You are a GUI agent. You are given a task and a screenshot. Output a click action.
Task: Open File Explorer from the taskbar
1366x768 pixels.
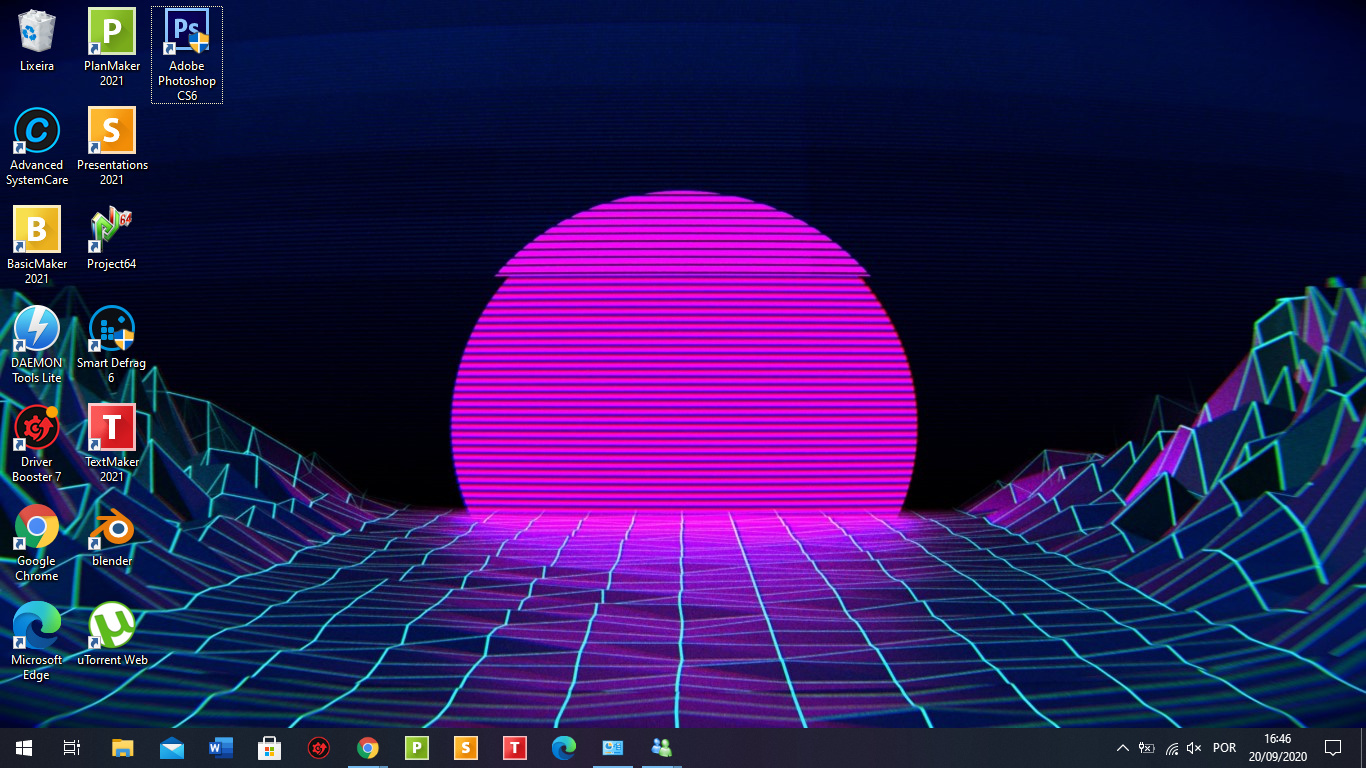[122, 748]
